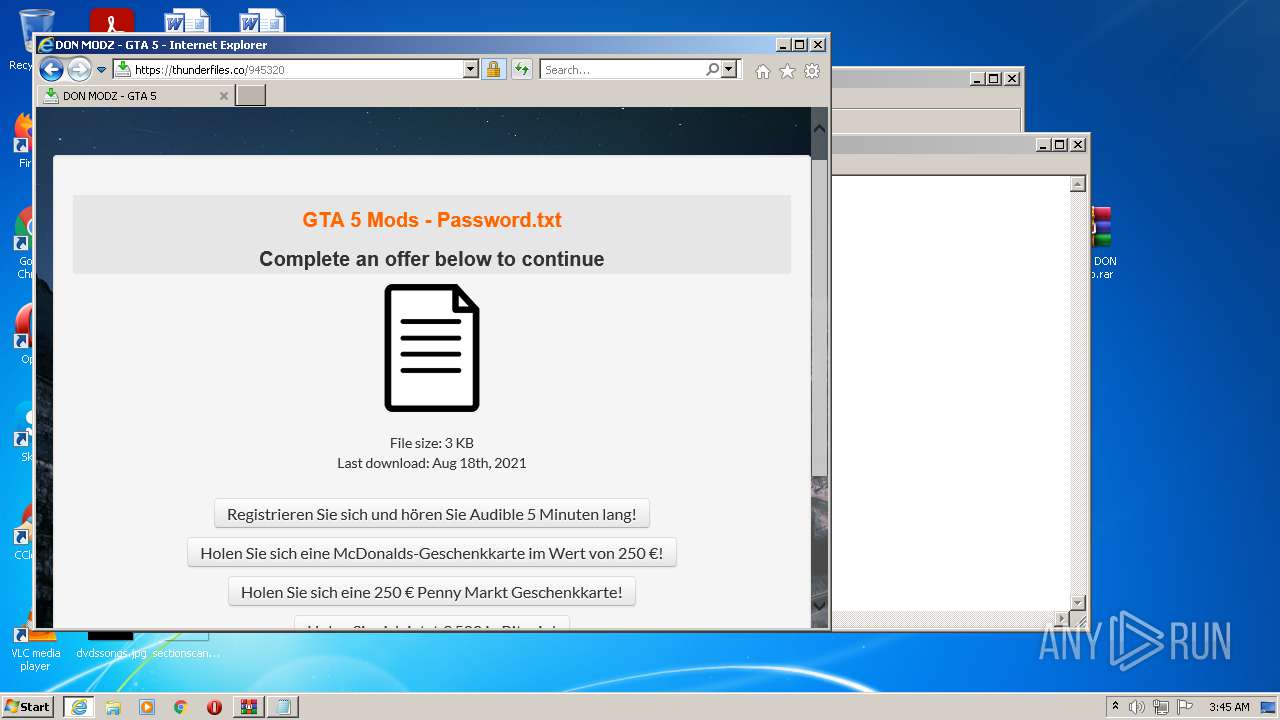1280x720 pixels.
Task: Click 'Last download: Aug 18th, 2021' text
Action: point(432,463)
